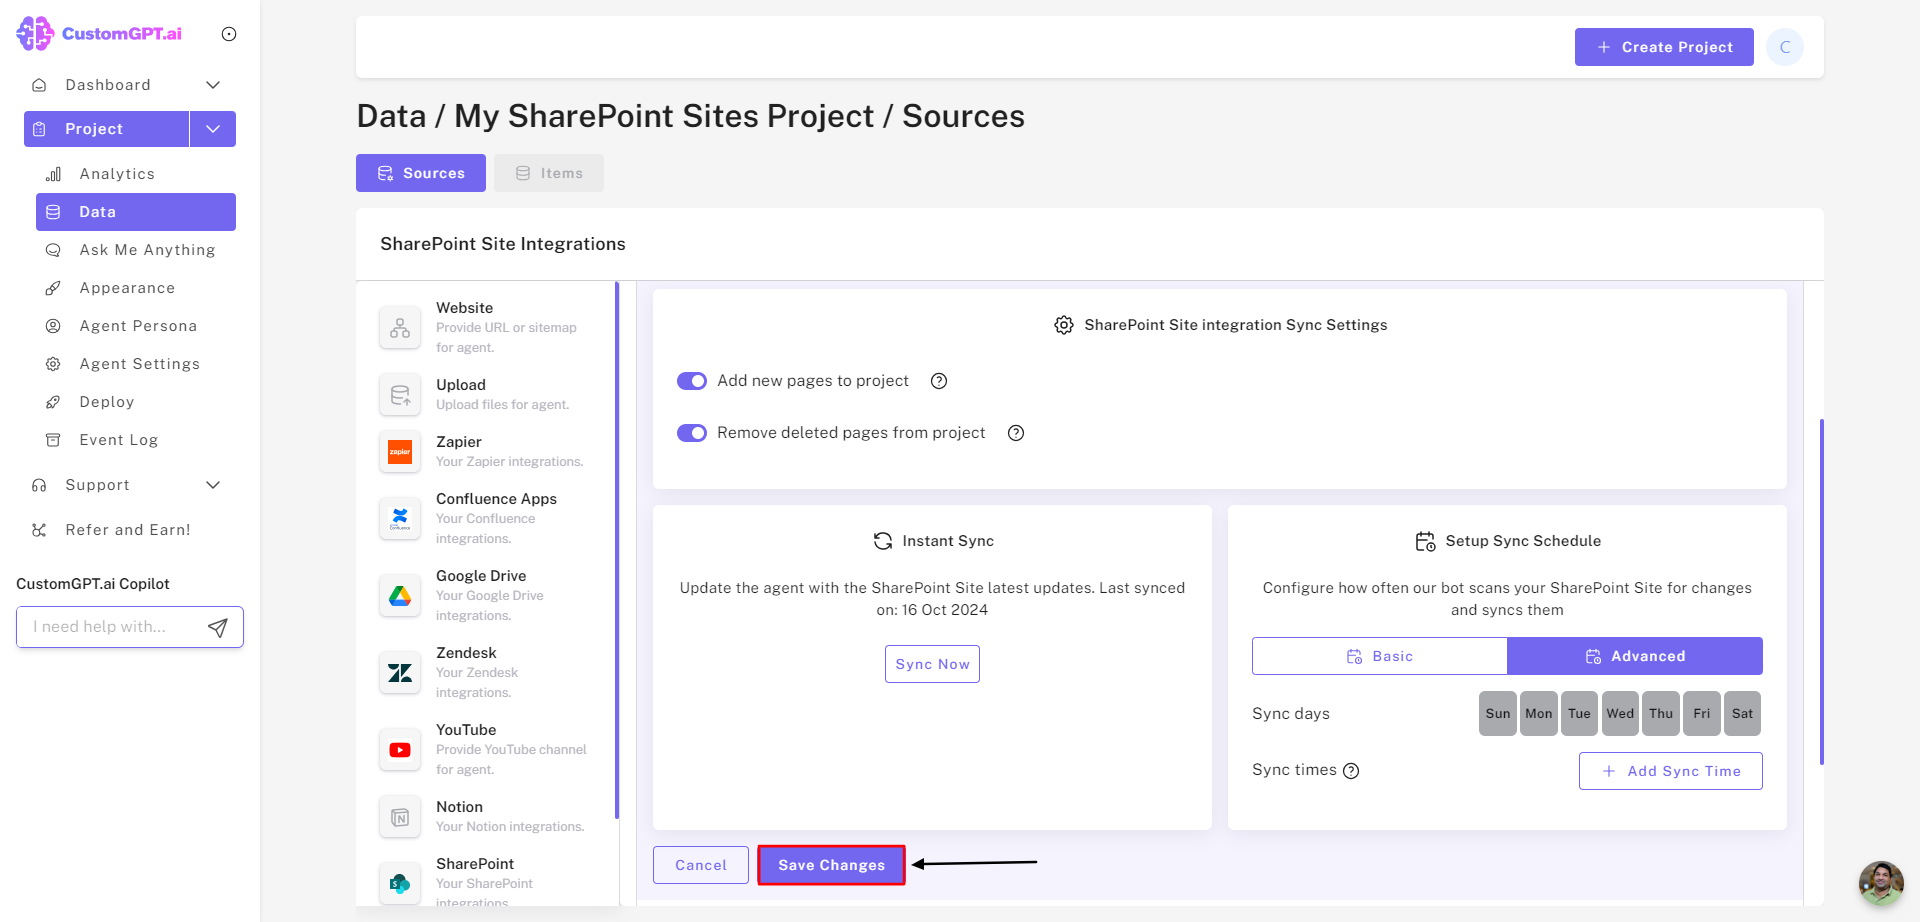Click the Sync Settings gear icon
The height and width of the screenshot is (922, 1920).
coord(1064,325)
